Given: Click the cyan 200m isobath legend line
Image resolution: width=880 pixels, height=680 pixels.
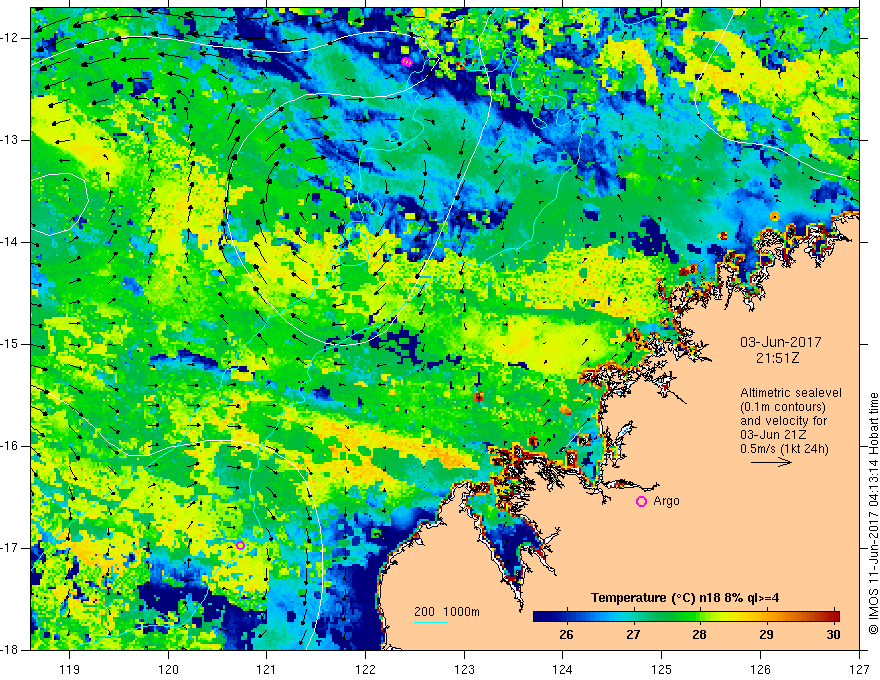Looking at the screenshot, I should coord(431,622).
